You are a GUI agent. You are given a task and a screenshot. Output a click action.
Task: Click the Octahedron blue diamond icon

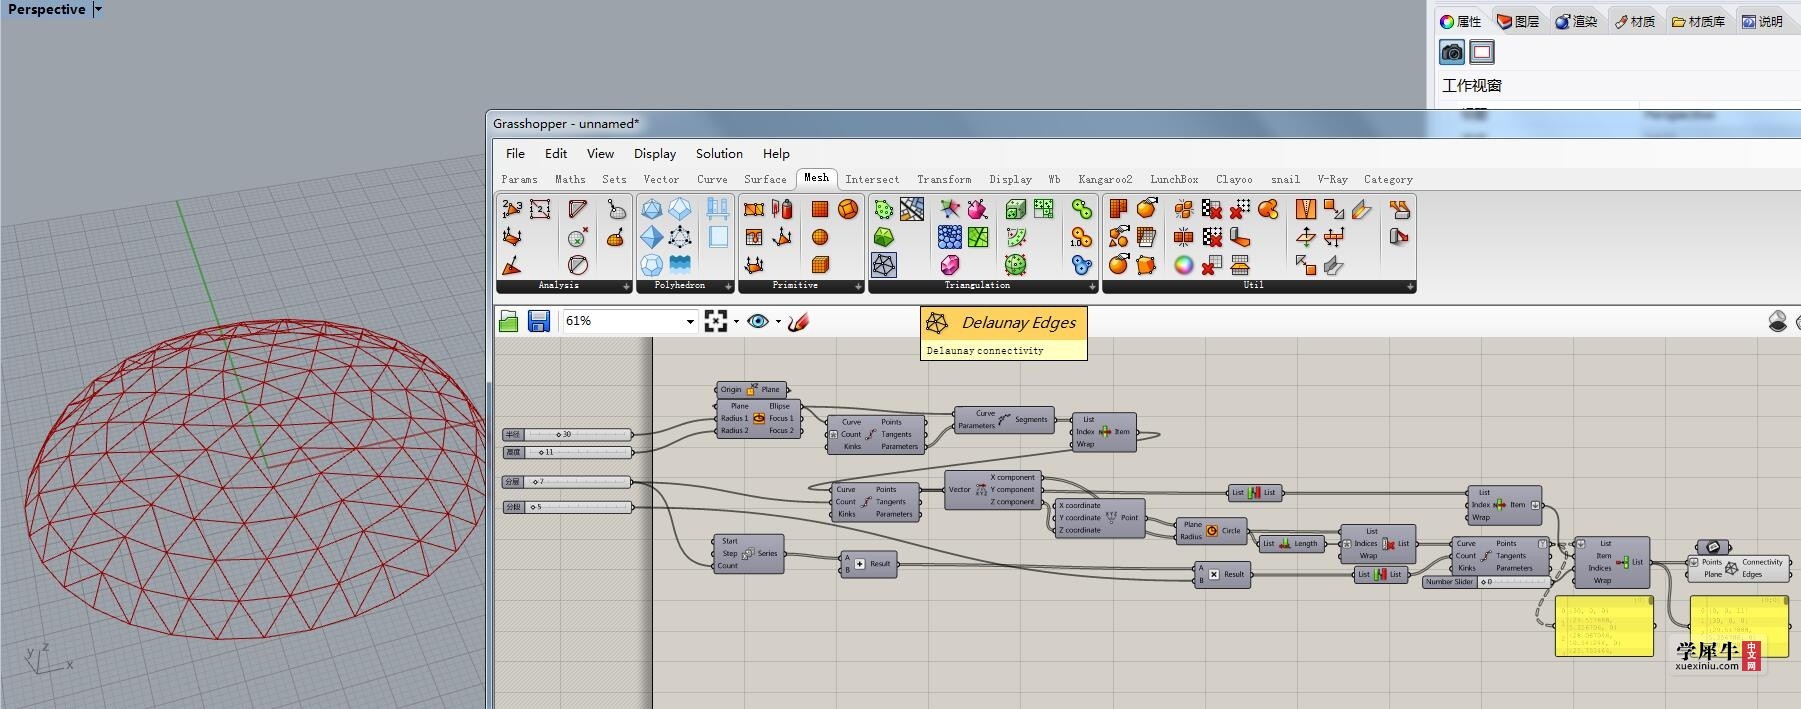652,237
